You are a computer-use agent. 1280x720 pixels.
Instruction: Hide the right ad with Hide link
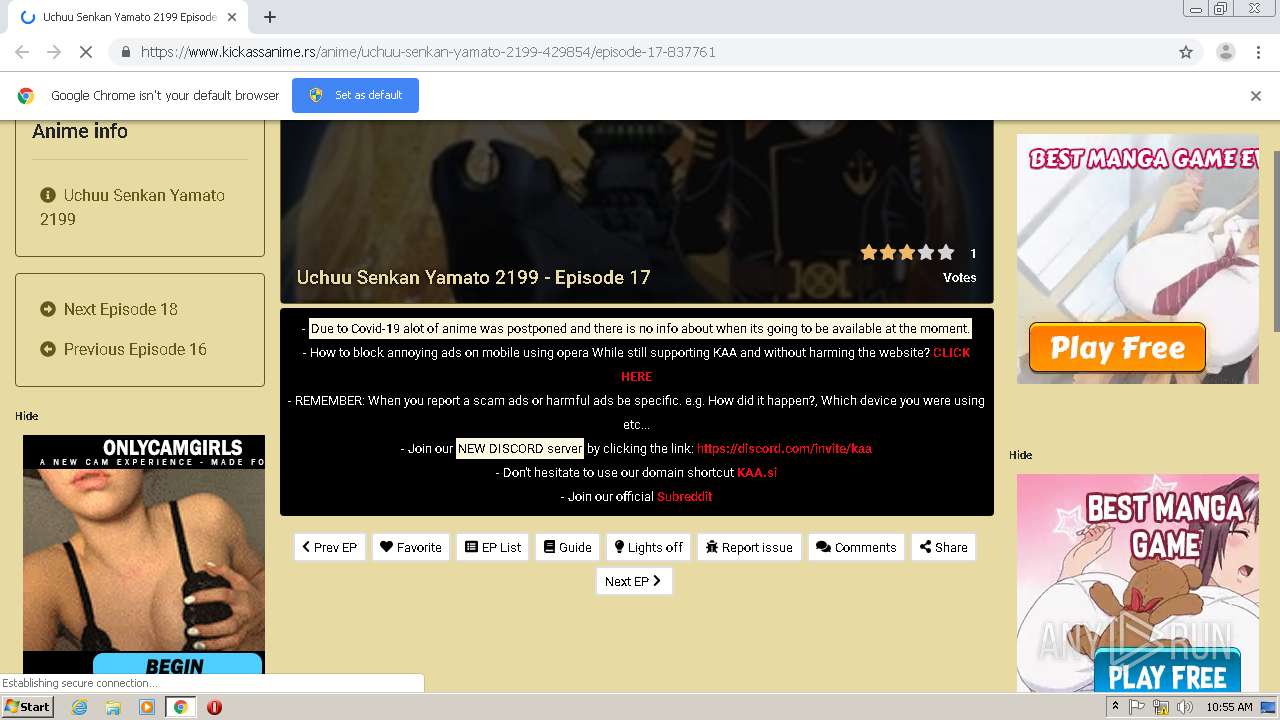tap(1020, 455)
